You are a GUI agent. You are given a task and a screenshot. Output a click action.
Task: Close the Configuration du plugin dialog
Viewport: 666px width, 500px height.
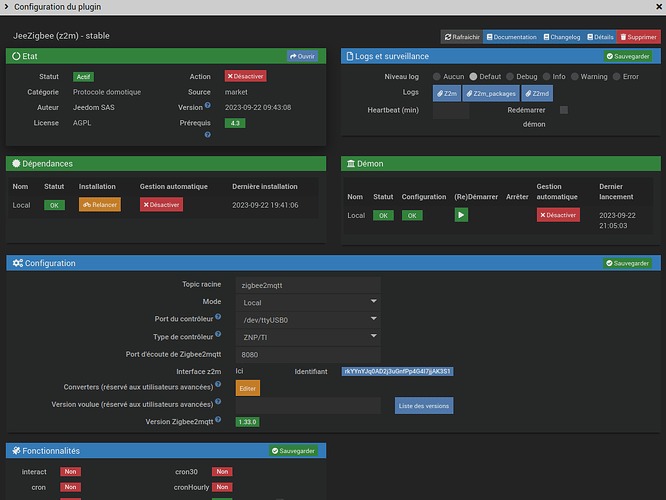click(x=659, y=7)
